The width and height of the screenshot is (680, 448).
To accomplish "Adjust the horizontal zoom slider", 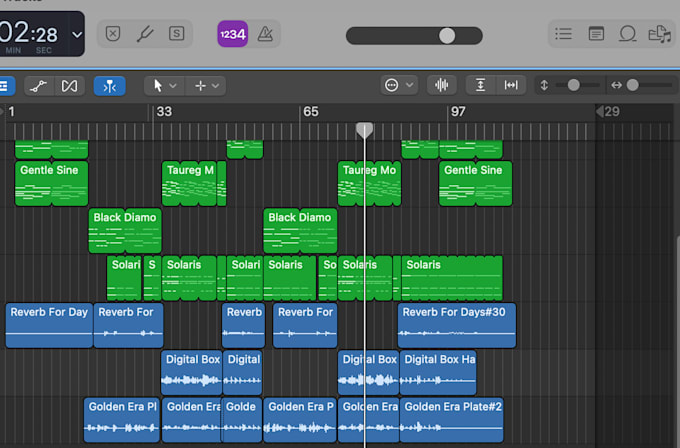I will [649, 85].
